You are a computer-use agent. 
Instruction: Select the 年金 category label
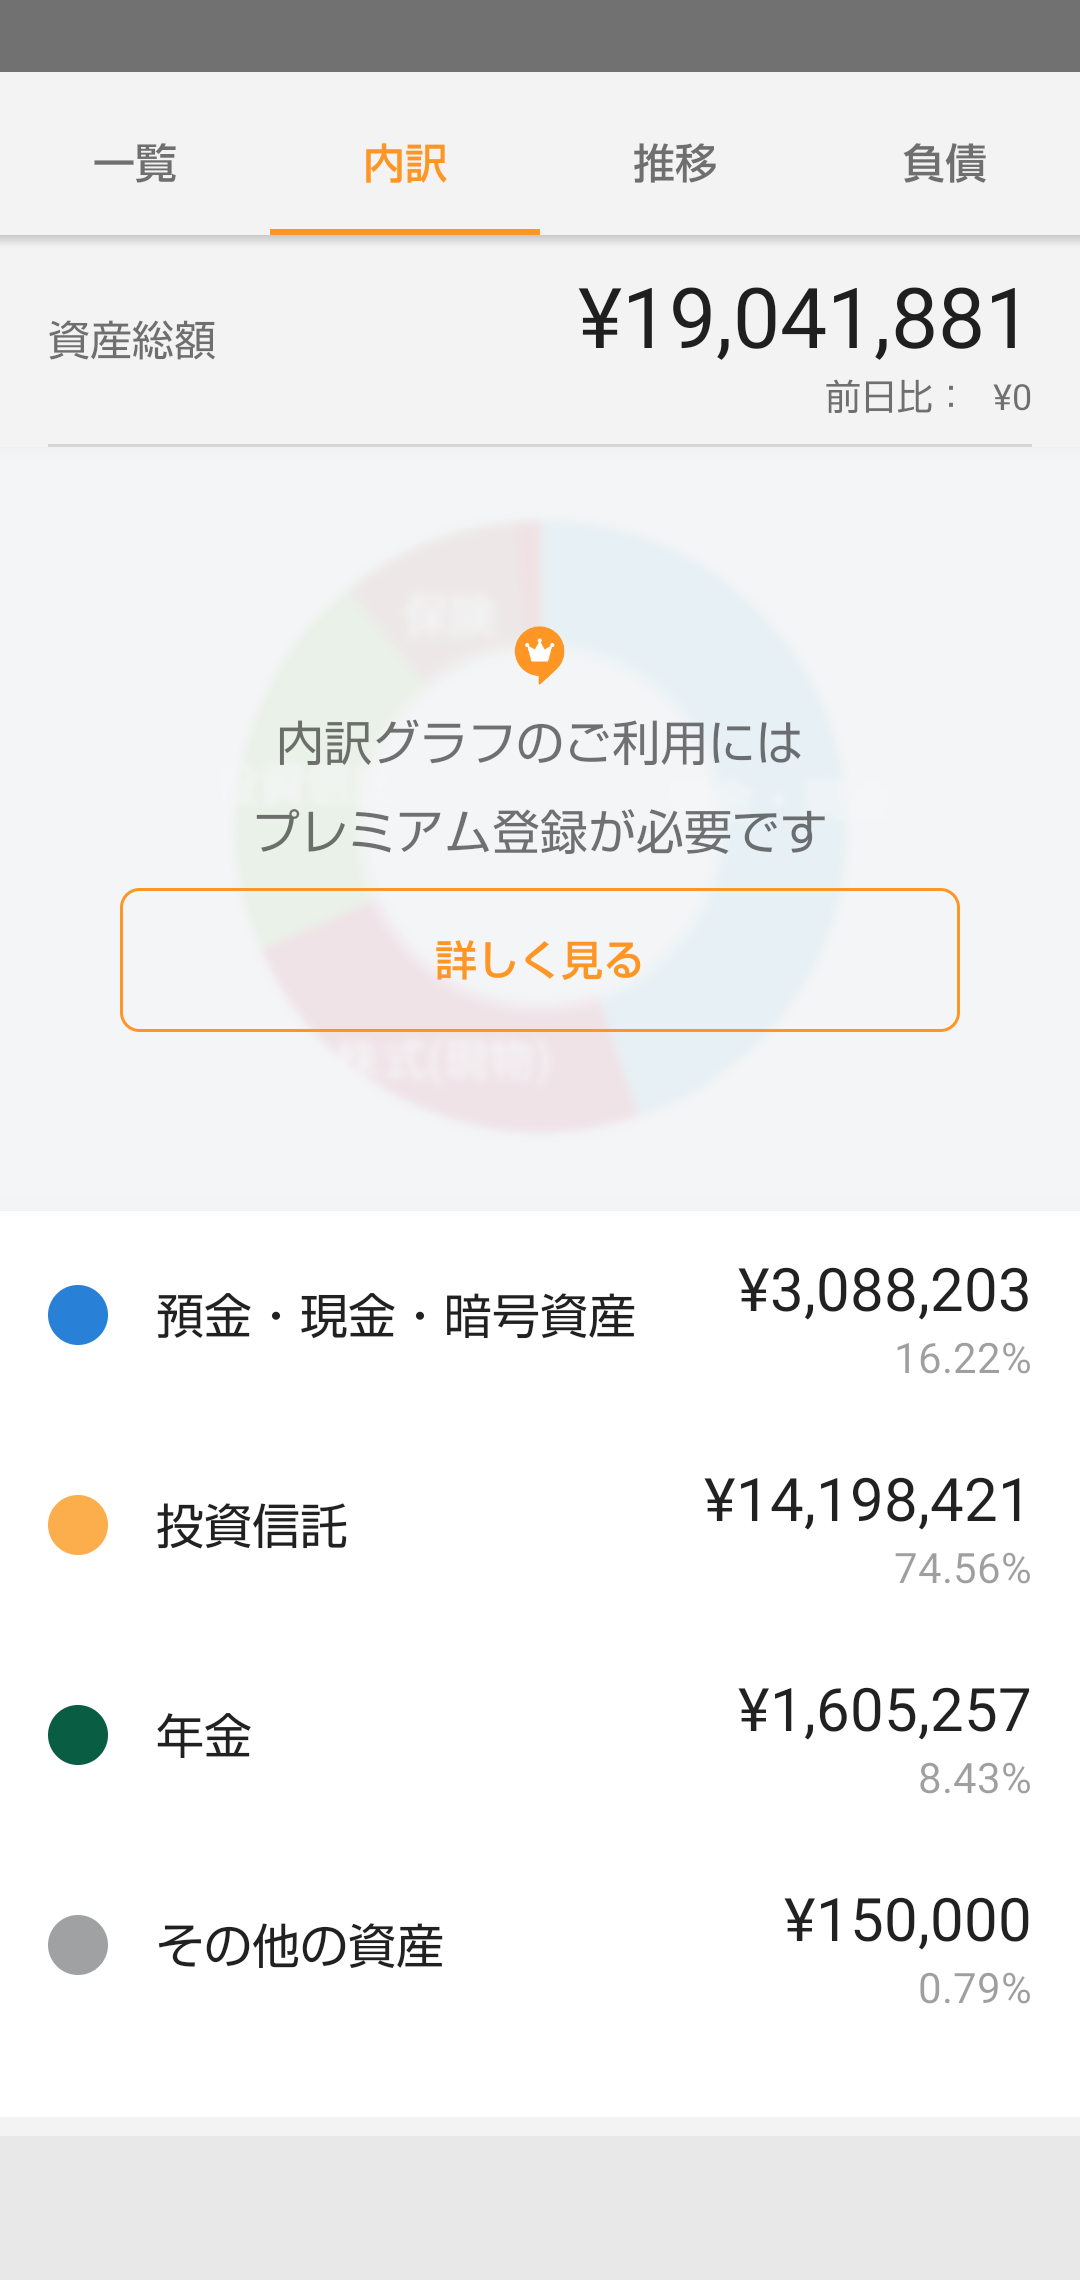coord(204,1736)
